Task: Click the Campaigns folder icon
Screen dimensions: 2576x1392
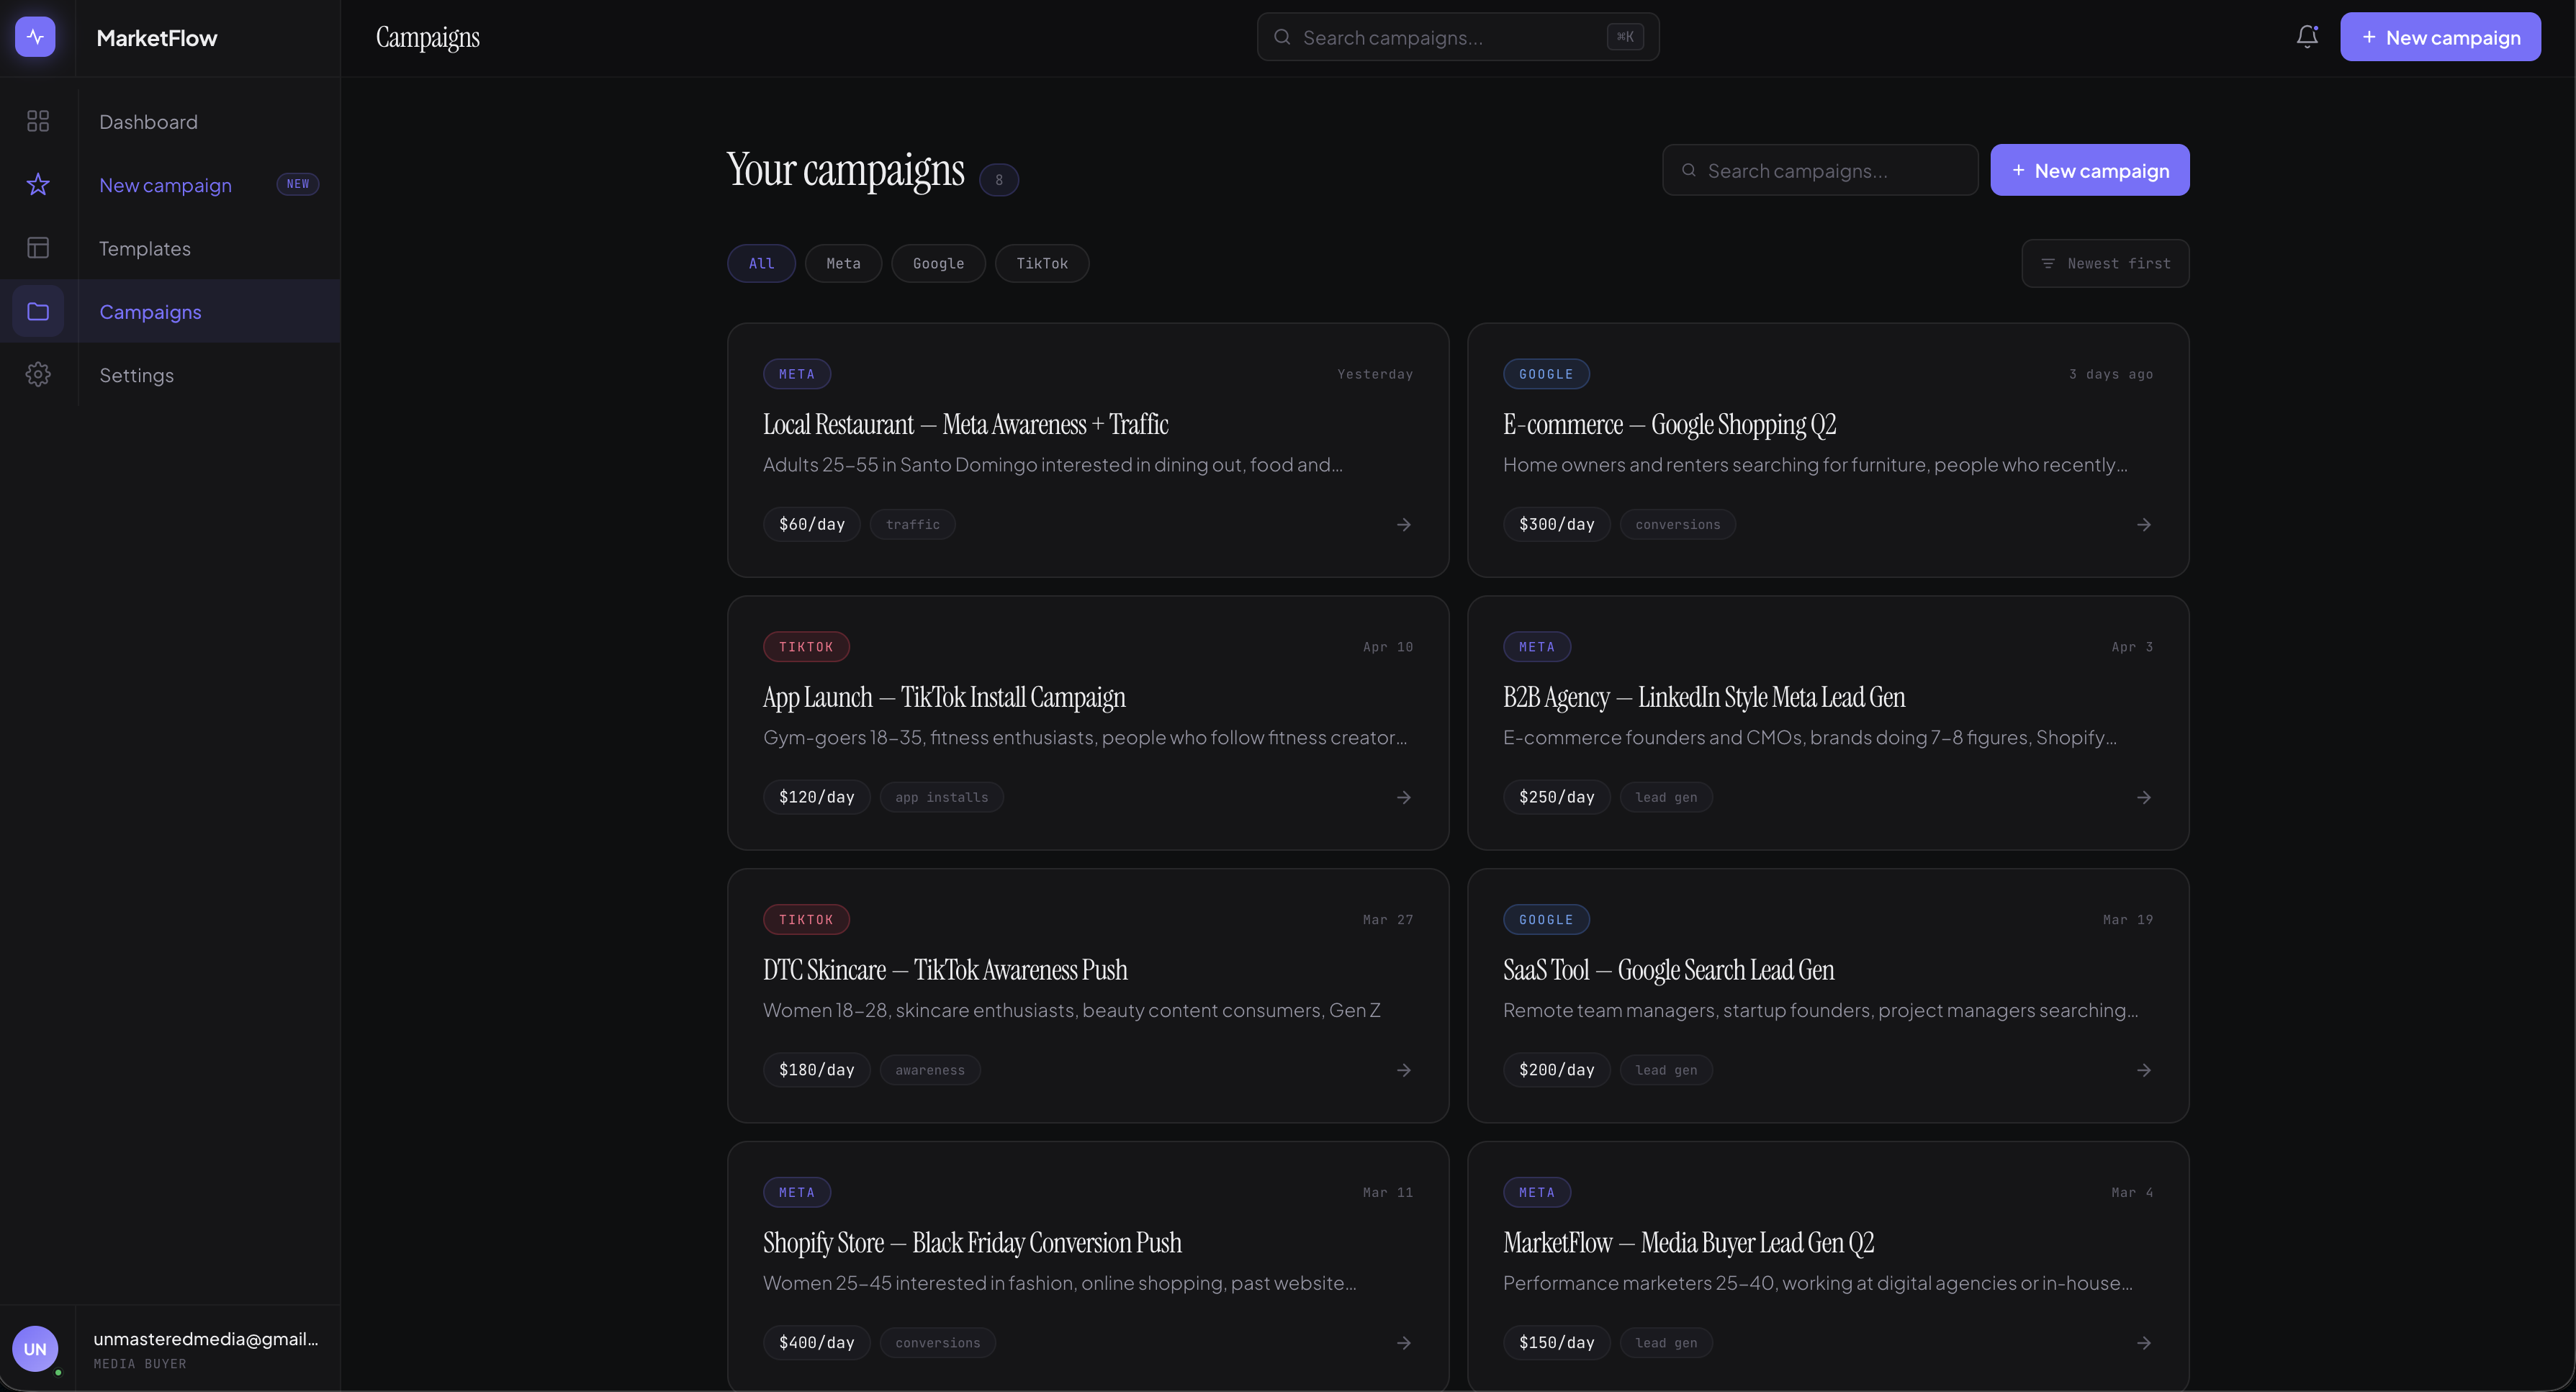Action: click(38, 311)
